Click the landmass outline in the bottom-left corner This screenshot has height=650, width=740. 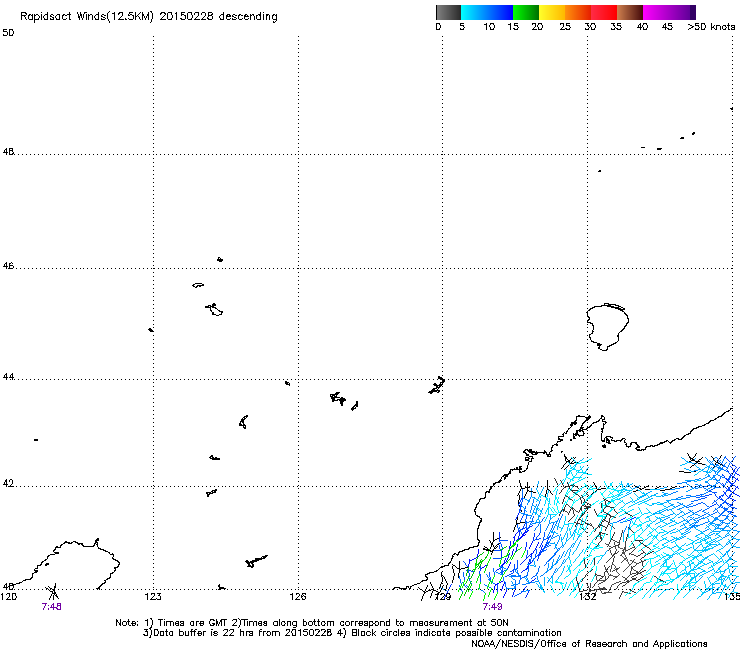[x=61, y=564]
